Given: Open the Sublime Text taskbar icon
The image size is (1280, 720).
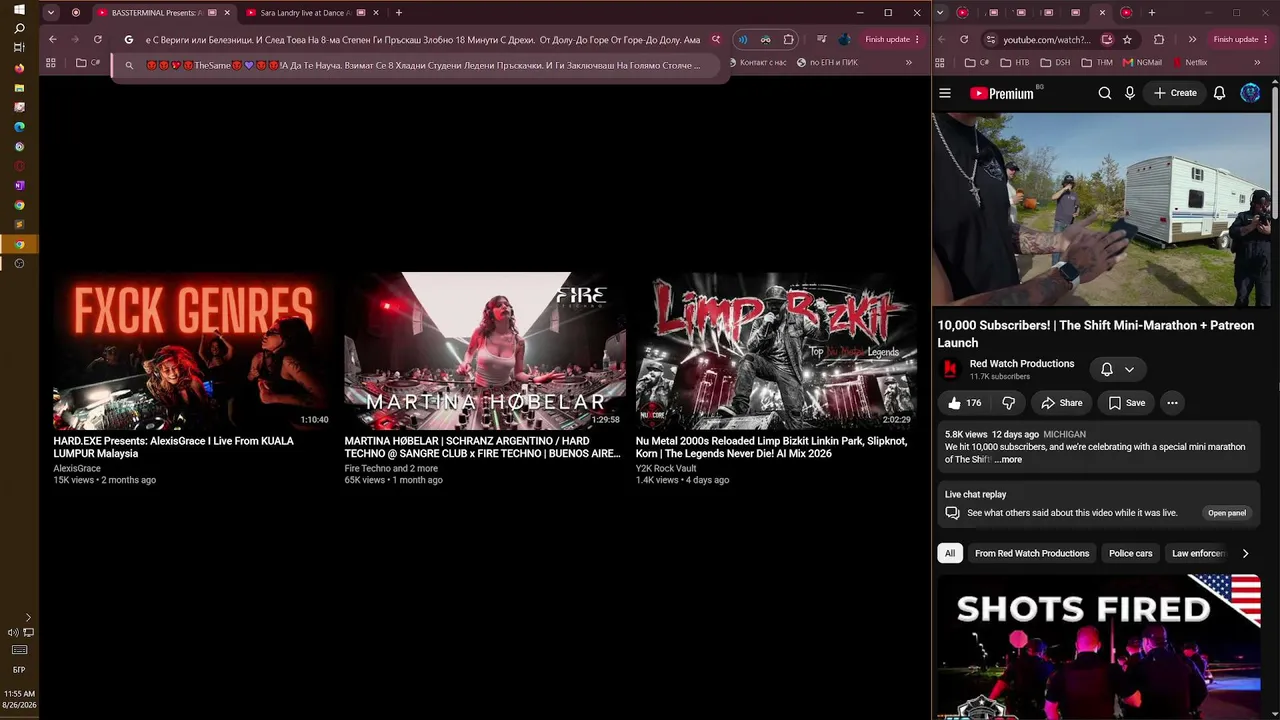Looking at the screenshot, I should click(19, 225).
